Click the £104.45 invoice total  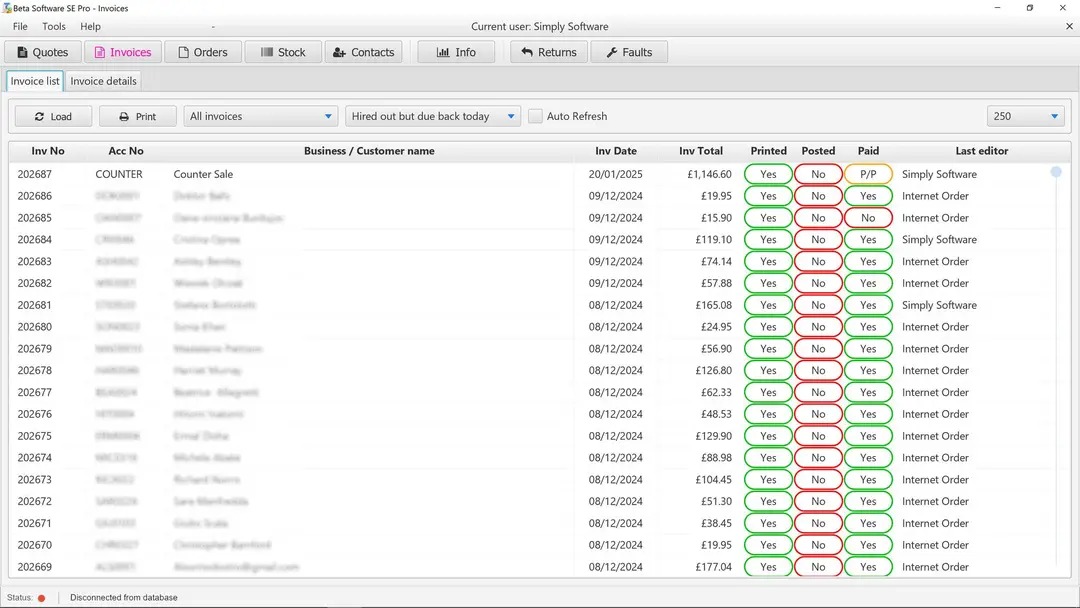tap(714, 479)
